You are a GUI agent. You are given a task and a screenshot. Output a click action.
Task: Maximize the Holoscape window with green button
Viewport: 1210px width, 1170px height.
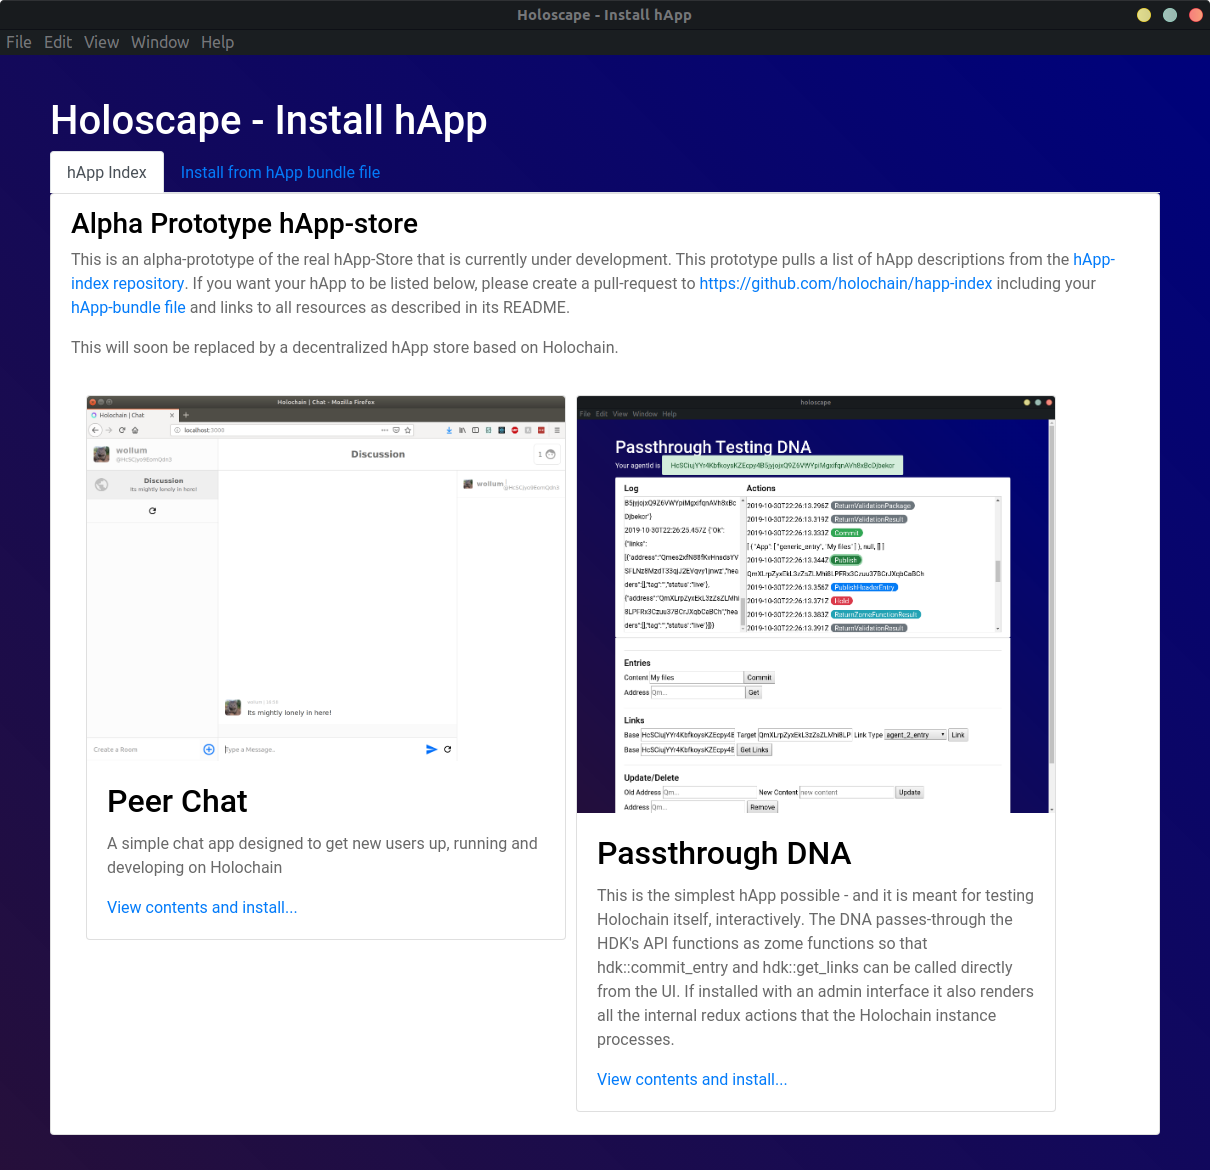pyautogui.click(x=1170, y=15)
